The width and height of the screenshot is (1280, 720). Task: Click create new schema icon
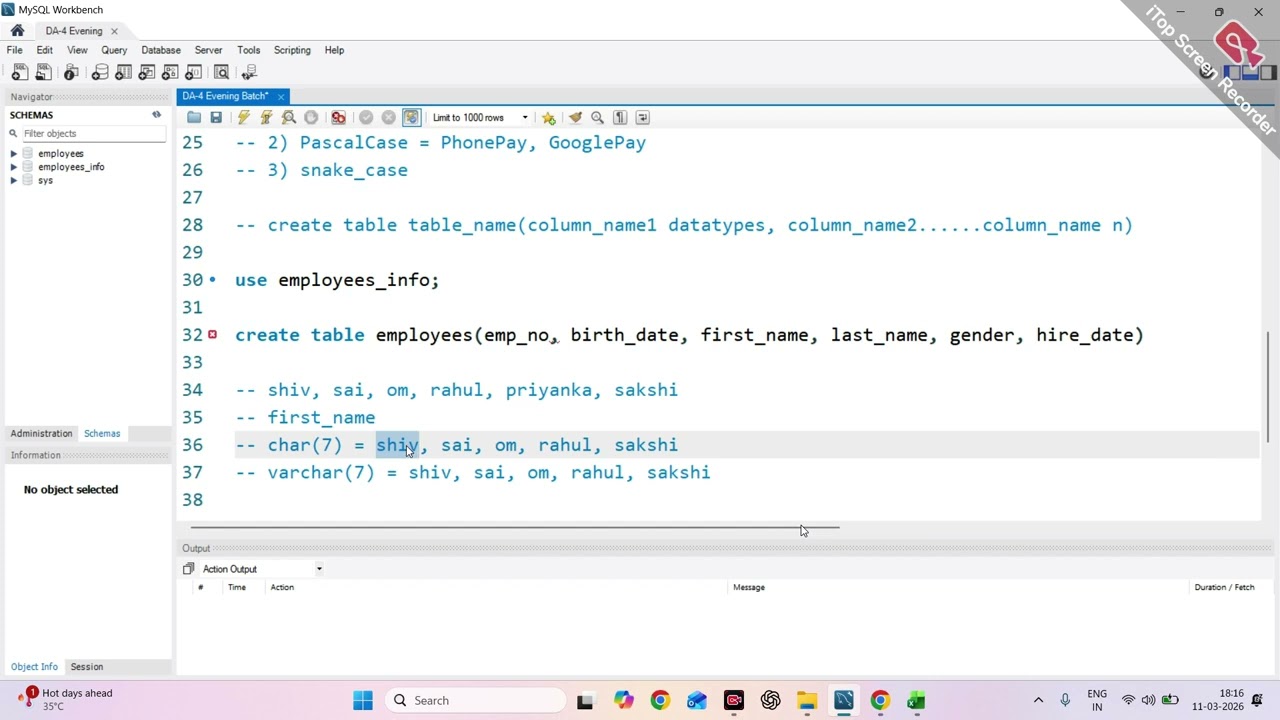[100, 72]
